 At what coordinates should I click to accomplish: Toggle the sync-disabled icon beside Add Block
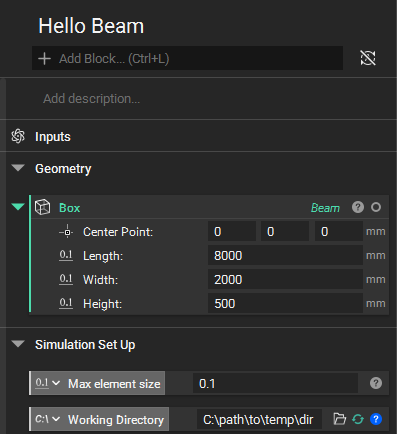368,58
